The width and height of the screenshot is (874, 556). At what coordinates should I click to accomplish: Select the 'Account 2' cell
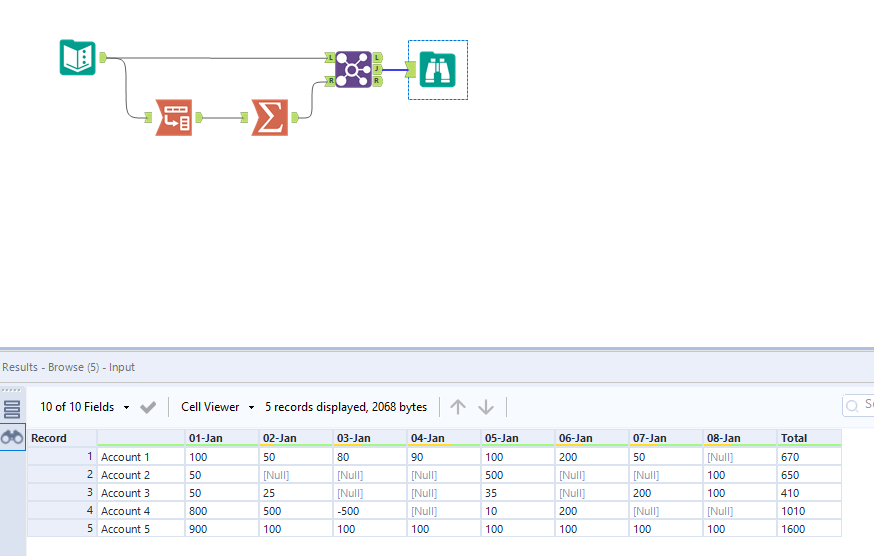pos(141,475)
